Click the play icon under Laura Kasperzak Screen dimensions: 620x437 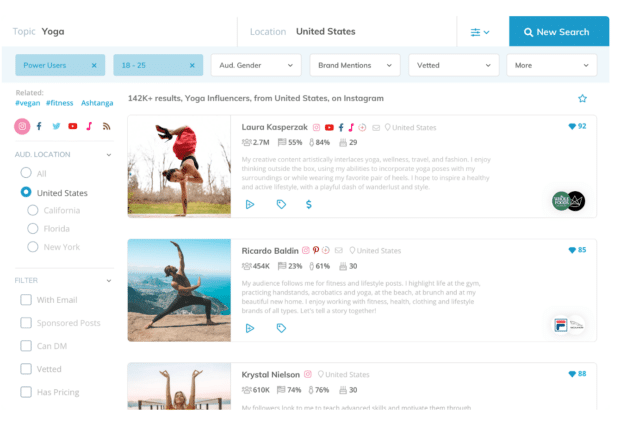pyautogui.click(x=250, y=204)
